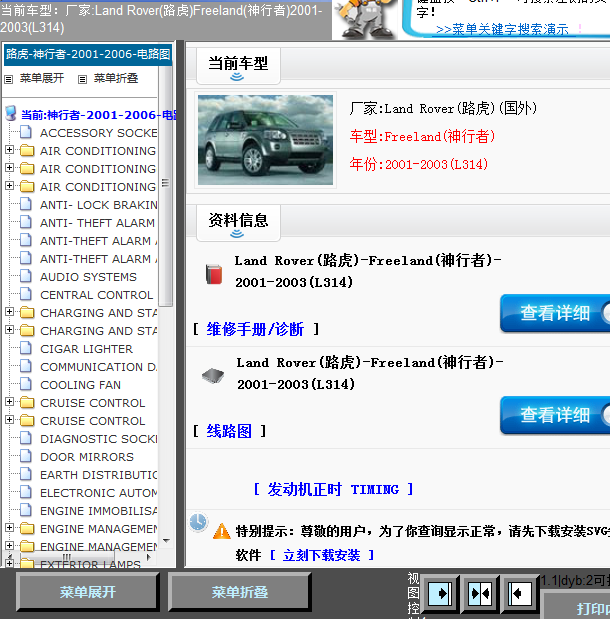Viewport: 610px width, 619px height.
Task: Expand the first AIR CONDITIONING folder
Action: click(9, 150)
